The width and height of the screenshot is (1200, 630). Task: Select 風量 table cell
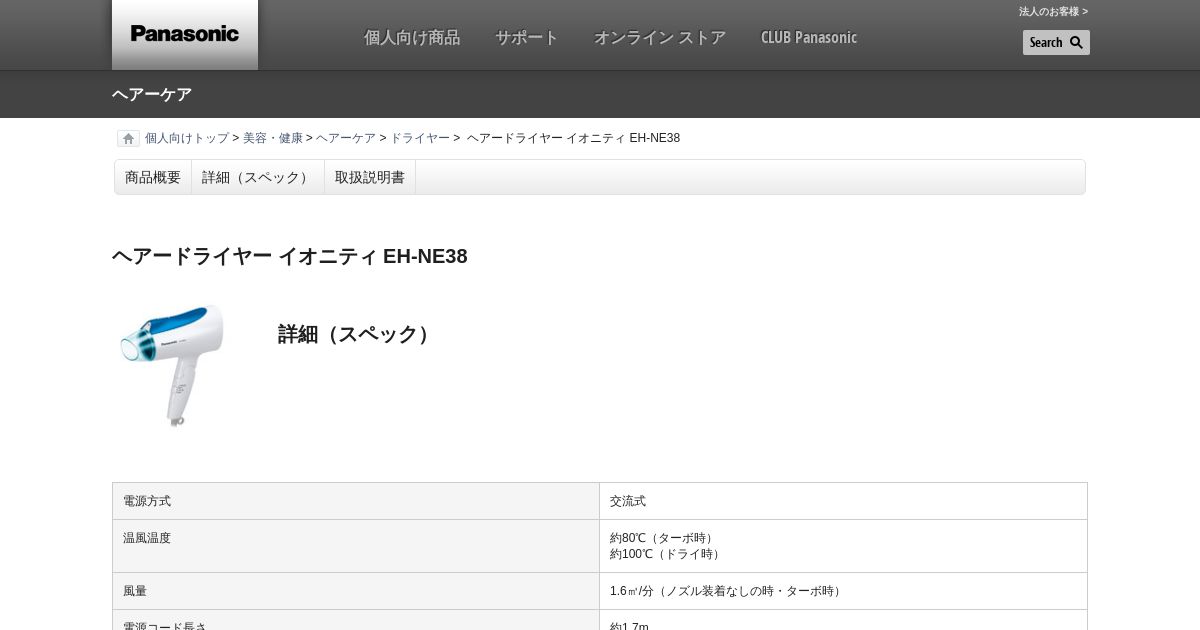point(356,591)
